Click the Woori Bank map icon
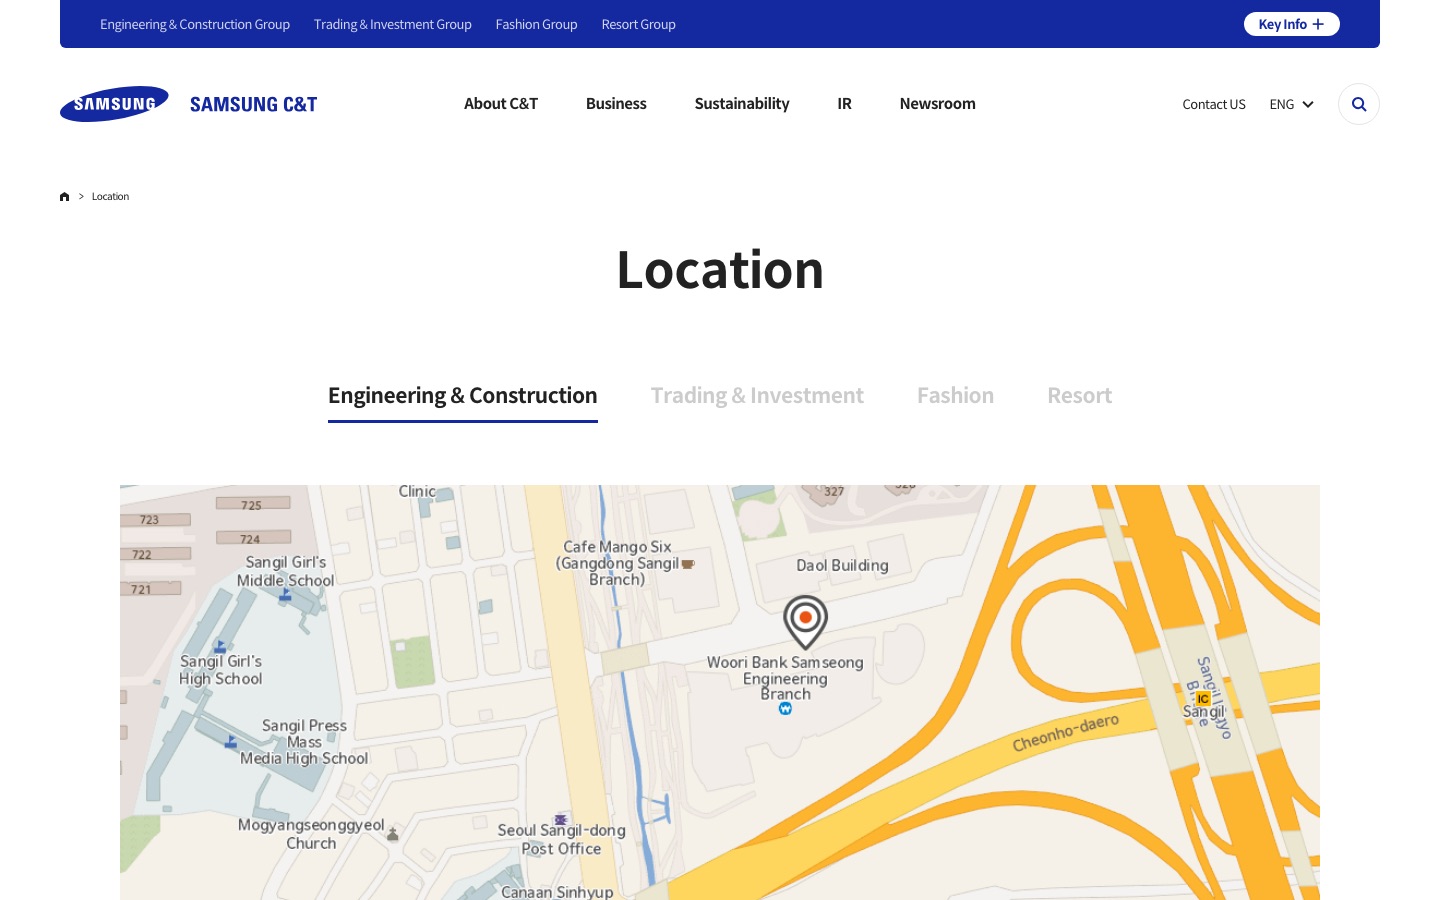Image resolution: width=1440 pixels, height=900 pixels. click(785, 709)
